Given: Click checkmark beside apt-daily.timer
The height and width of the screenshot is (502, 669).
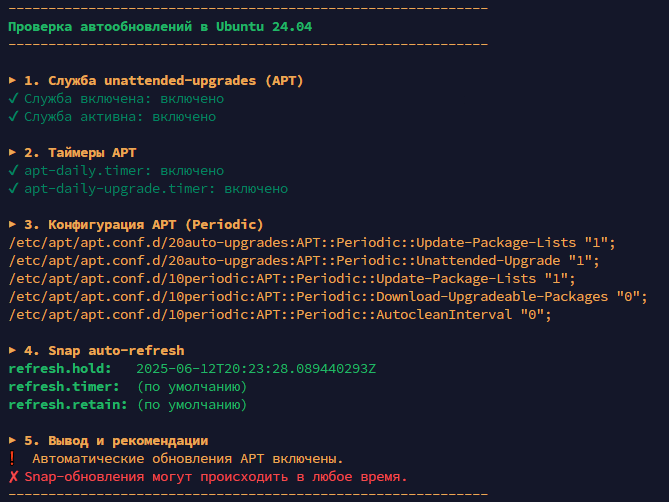Looking at the screenshot, I should 13,171.
